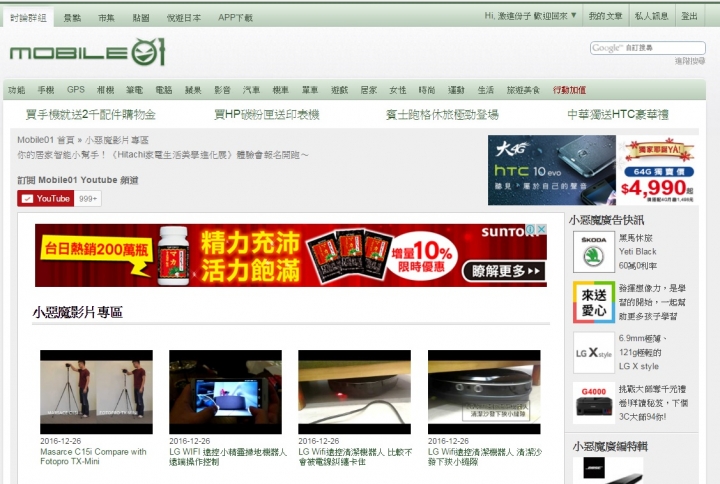Viewport: 720px width, 484px height.
Task: Click the LG X style logo icon
Action: [593, 353]
